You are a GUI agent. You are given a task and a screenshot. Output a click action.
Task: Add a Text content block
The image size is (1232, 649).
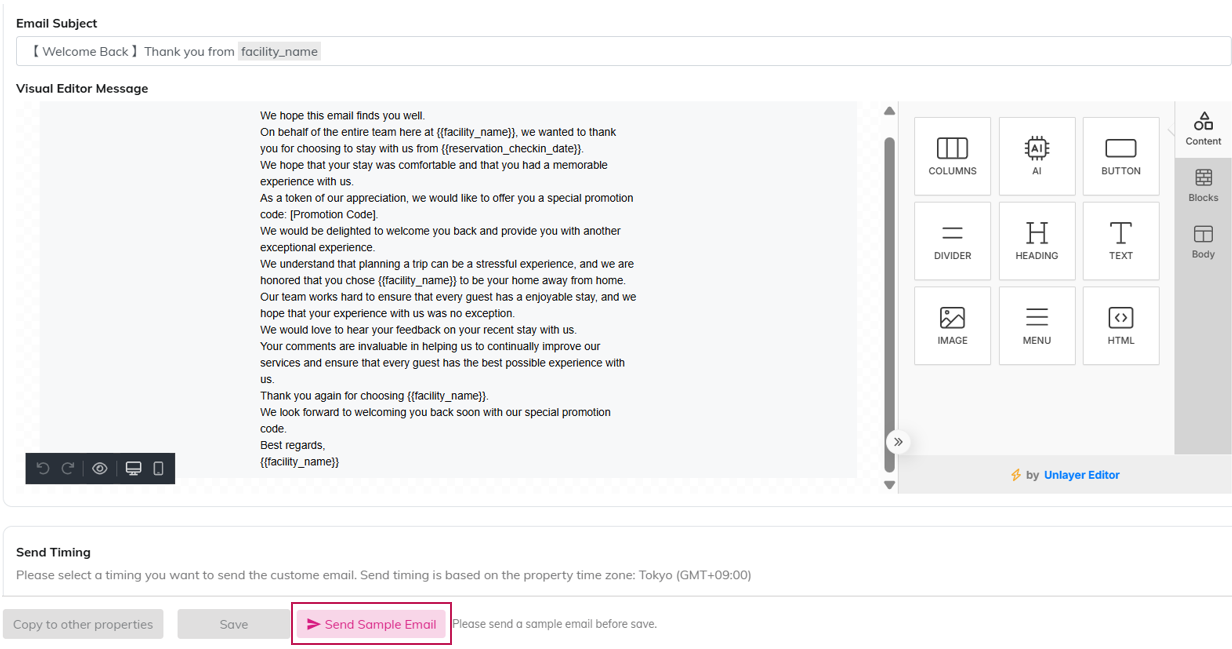(x=1121, y=241)
